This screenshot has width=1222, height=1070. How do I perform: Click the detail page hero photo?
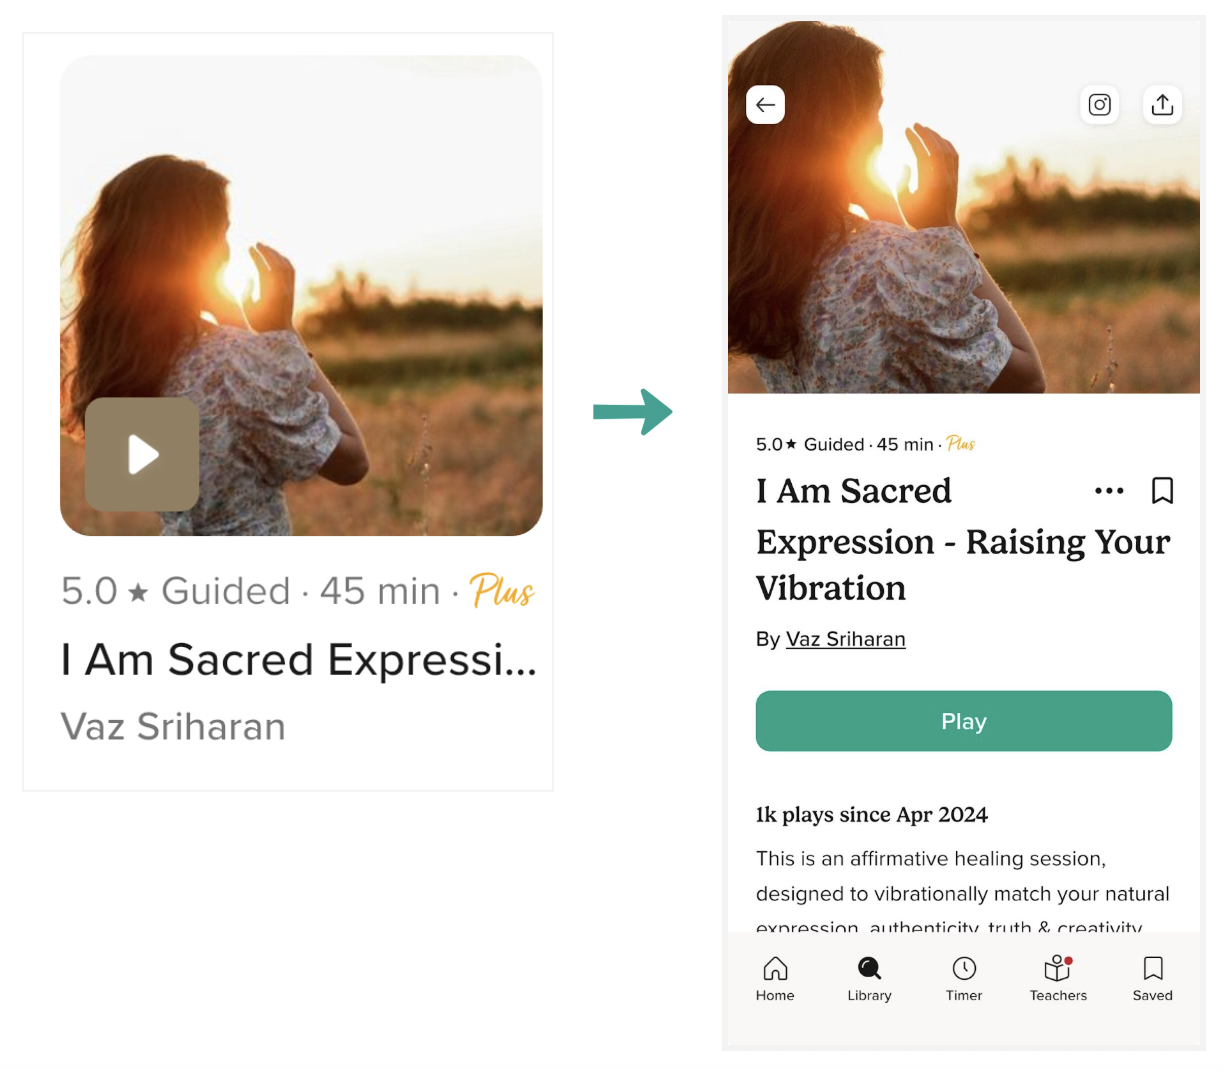[964, 207]
